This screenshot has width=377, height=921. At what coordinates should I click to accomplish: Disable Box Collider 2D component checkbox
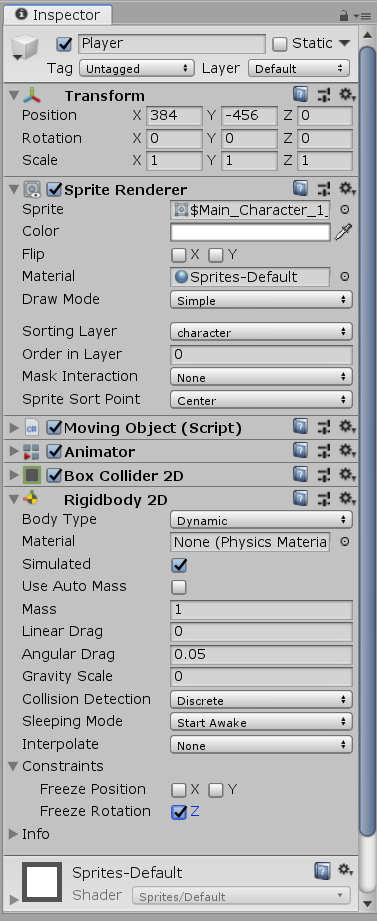(x=55, y=475)
